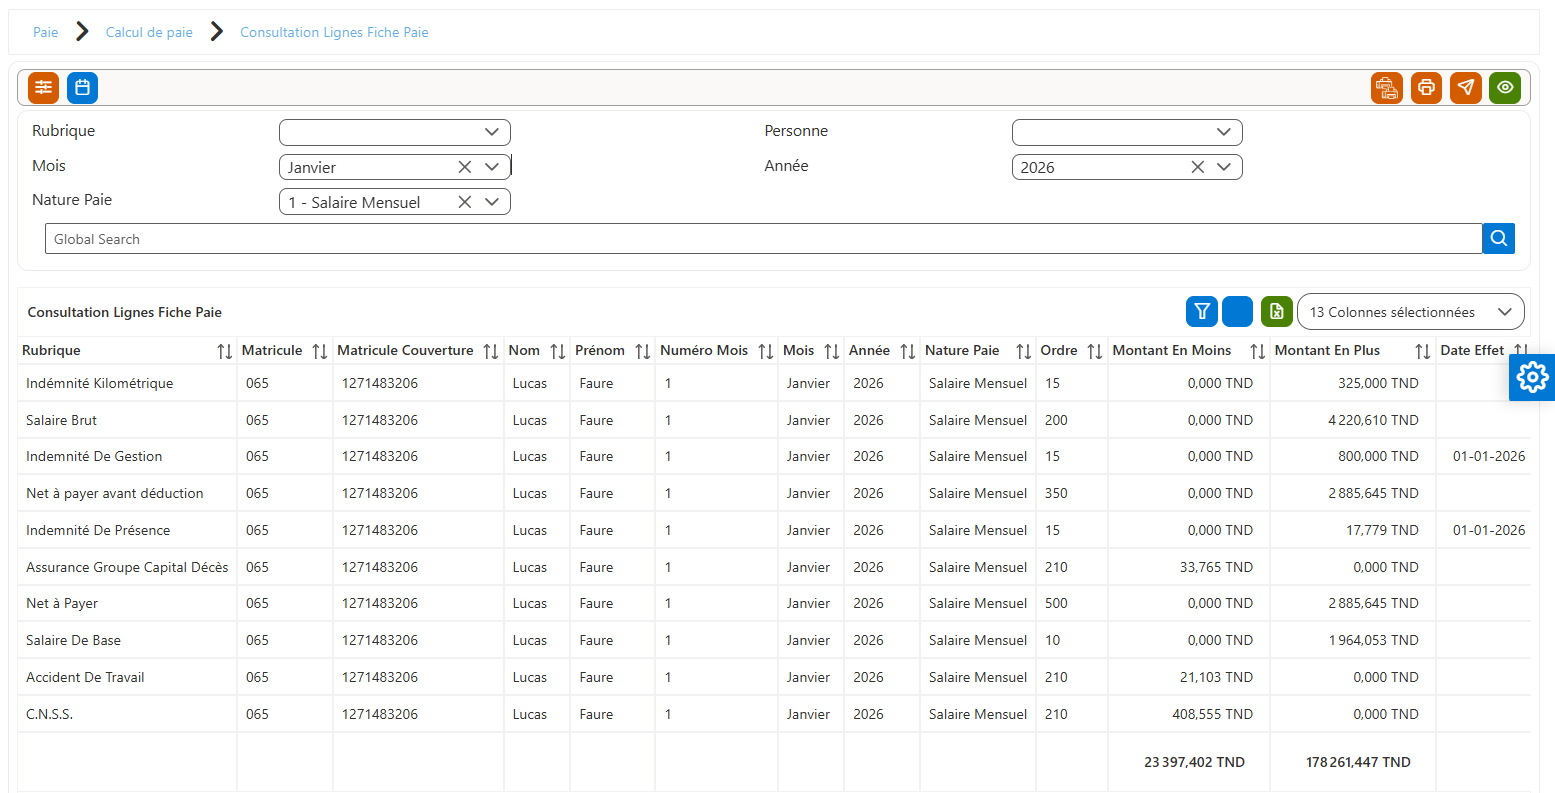Clear the Janvier month selection
This screenshot has height=793, width=1555.
coord(465,167)
